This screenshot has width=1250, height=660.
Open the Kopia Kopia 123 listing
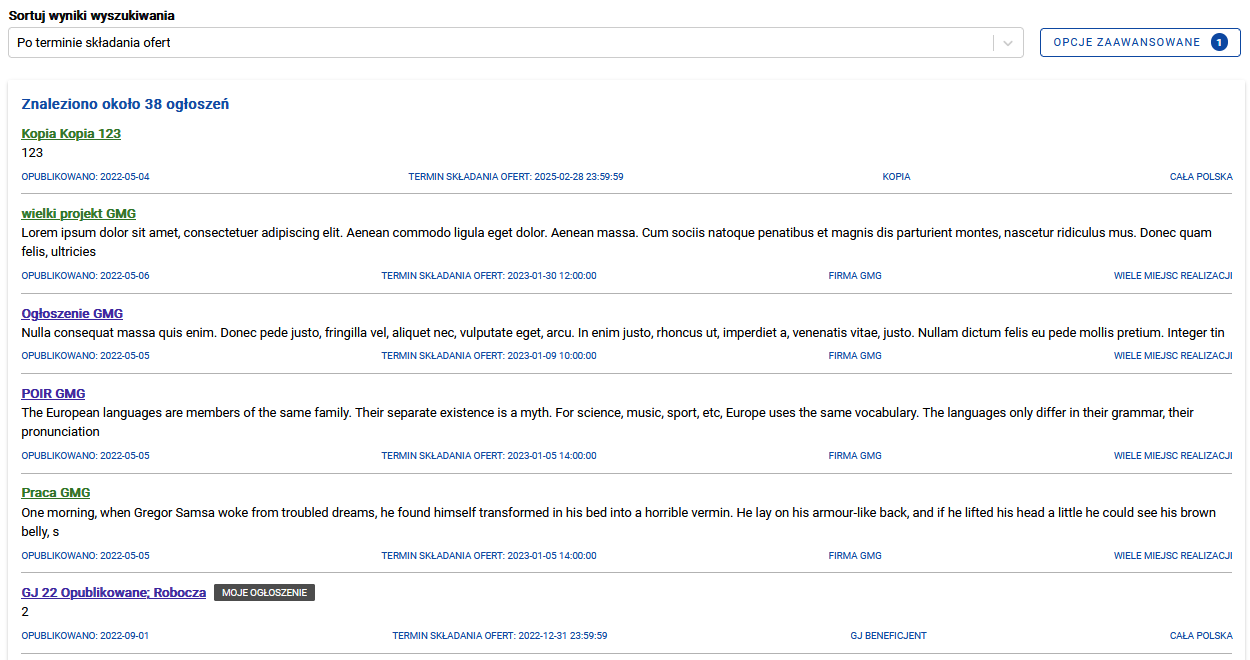pos(71,134)
